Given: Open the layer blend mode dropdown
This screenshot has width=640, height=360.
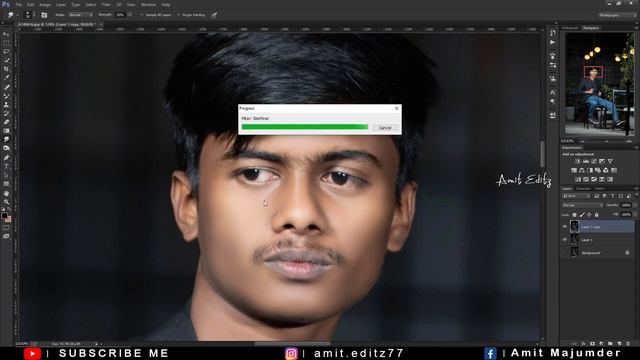Looking at the screenshot, I should (582, 205).
